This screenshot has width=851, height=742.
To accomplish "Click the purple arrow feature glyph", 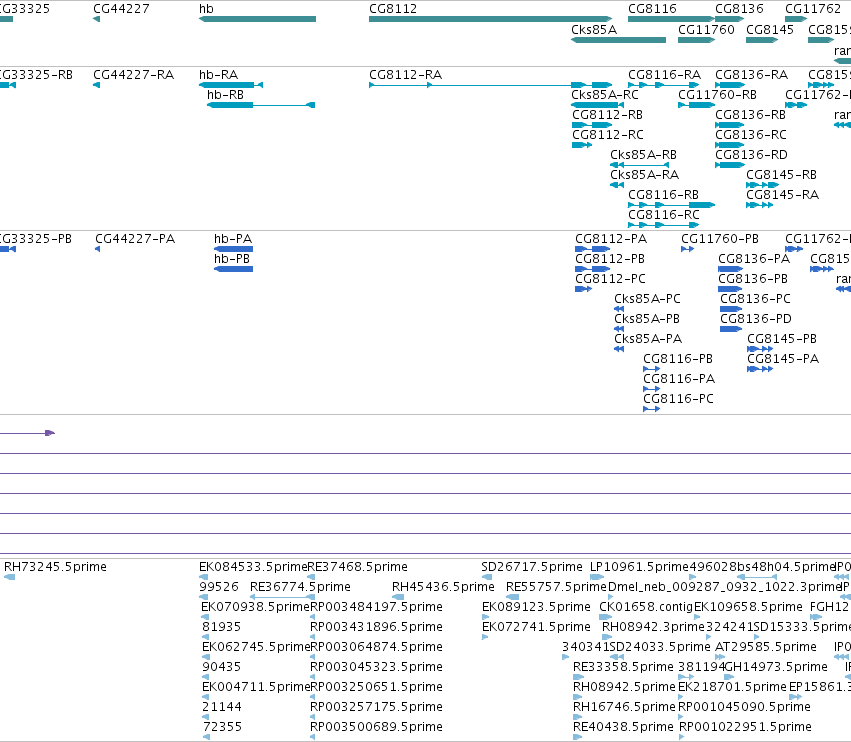I will pyautogui.click(x=27, y=433).
